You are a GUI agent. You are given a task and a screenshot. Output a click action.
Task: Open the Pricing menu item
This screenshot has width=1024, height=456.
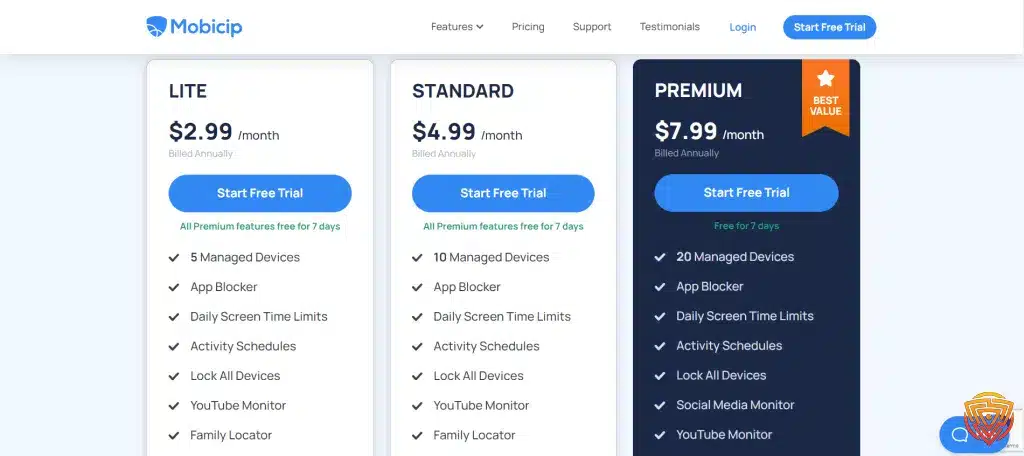pos(528,27)
